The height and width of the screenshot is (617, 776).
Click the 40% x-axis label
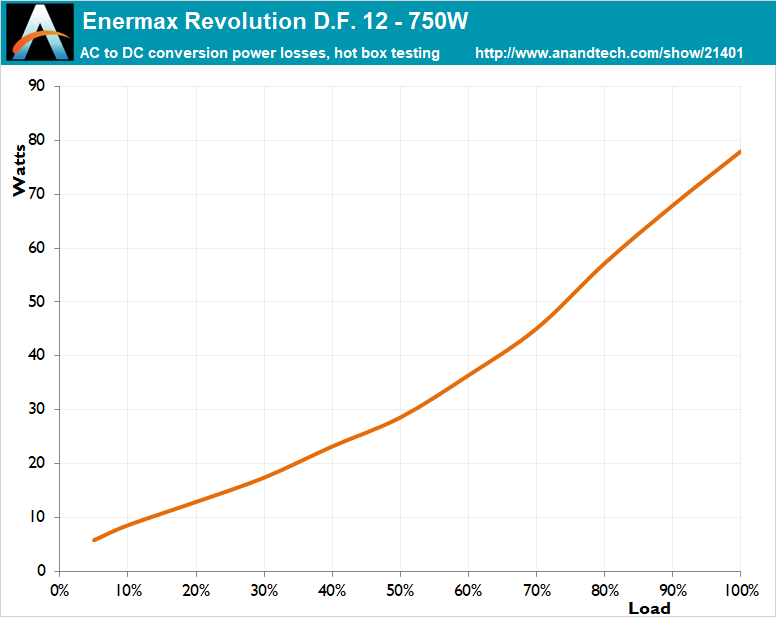332,590
